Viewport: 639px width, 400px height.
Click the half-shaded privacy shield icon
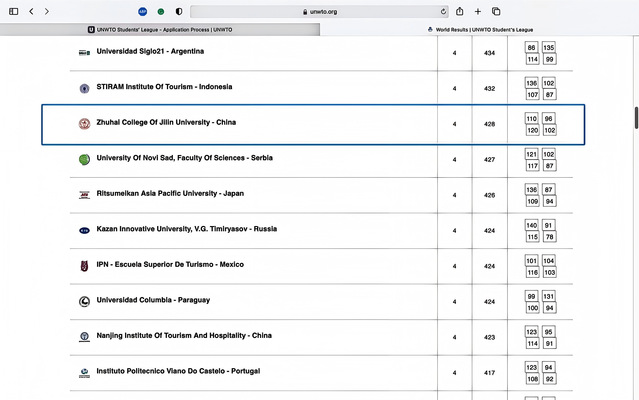(x=179, y=11)
